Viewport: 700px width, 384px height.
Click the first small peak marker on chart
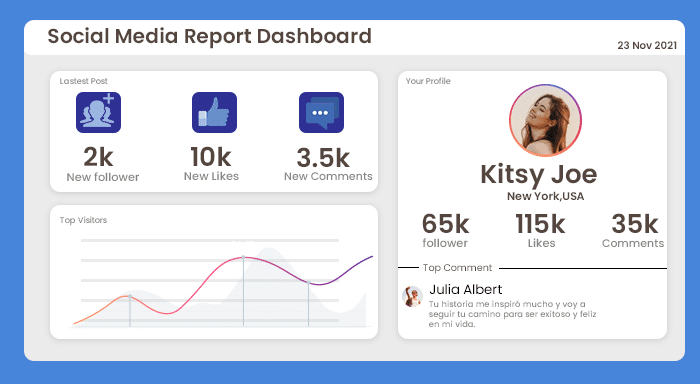click(x=130, y=296)
